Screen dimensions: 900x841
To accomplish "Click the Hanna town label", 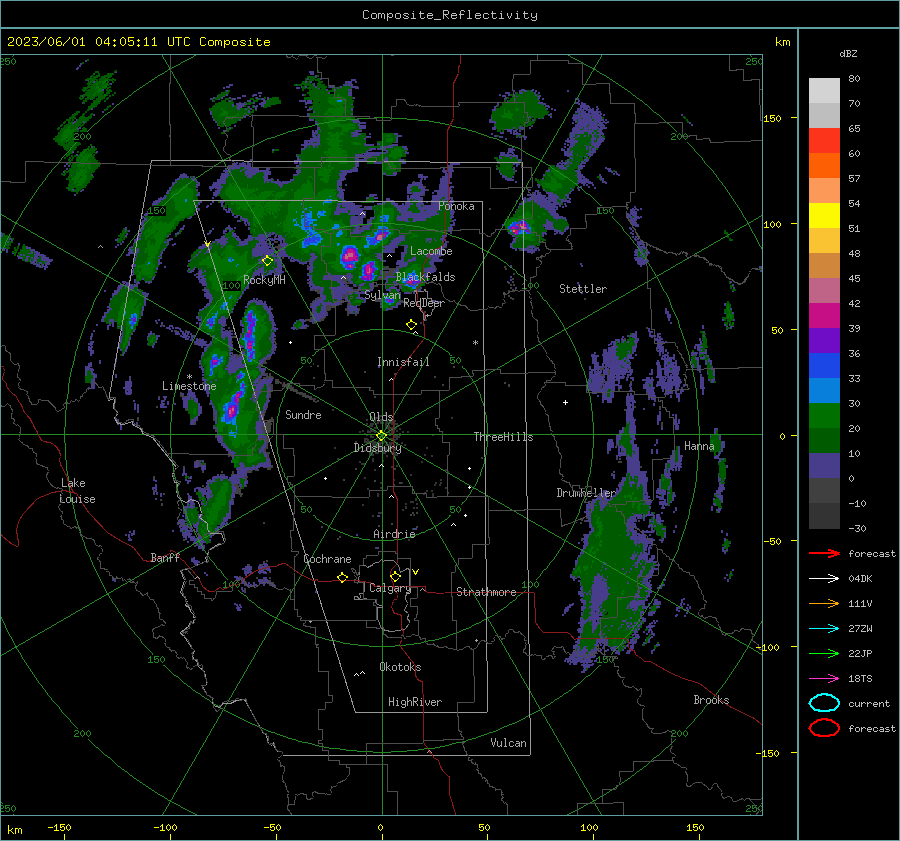I will 699,446.
